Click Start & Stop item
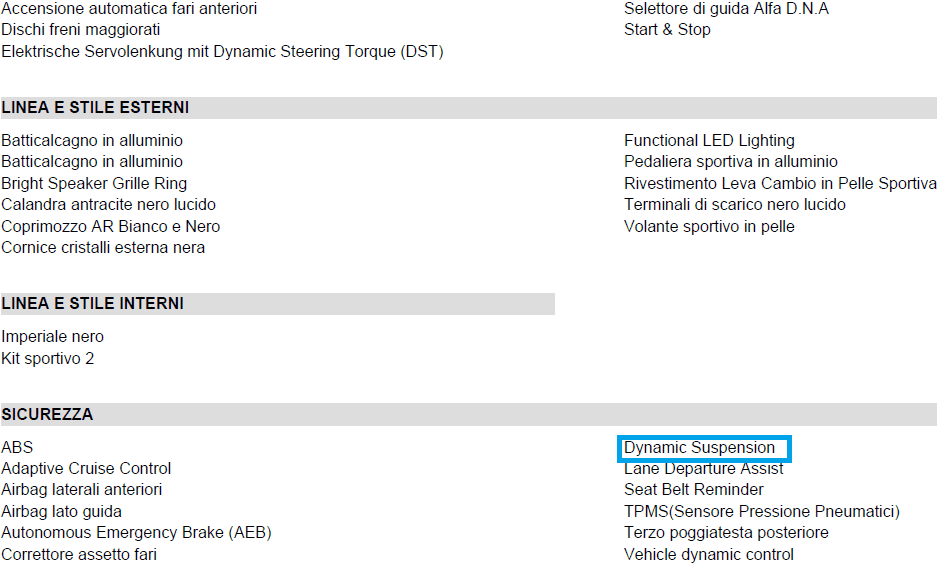Screen dimensions: 937x564 pos(667,30)
